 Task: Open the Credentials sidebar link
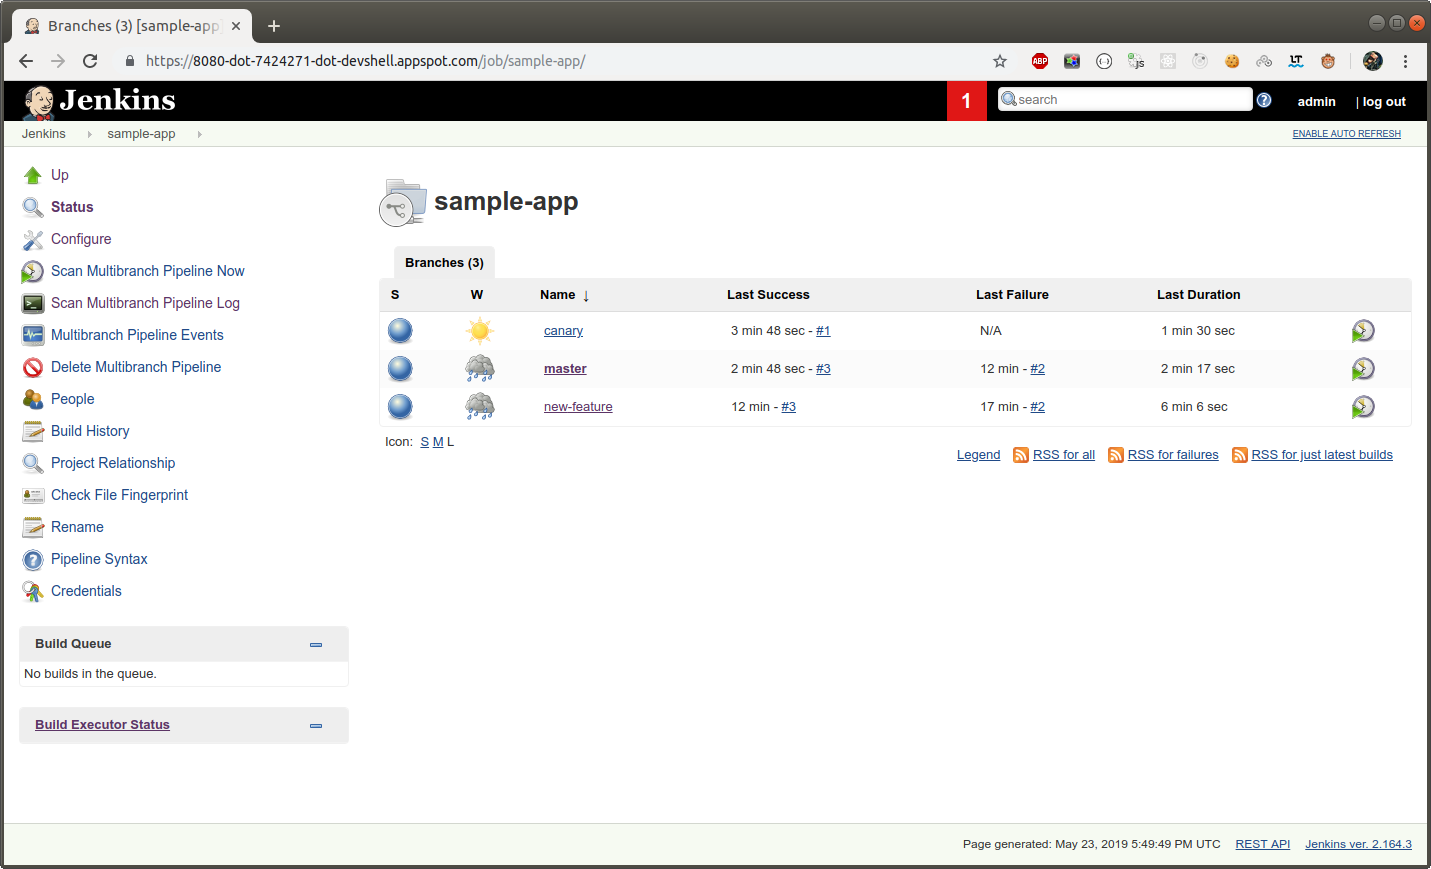pos(86,591)
